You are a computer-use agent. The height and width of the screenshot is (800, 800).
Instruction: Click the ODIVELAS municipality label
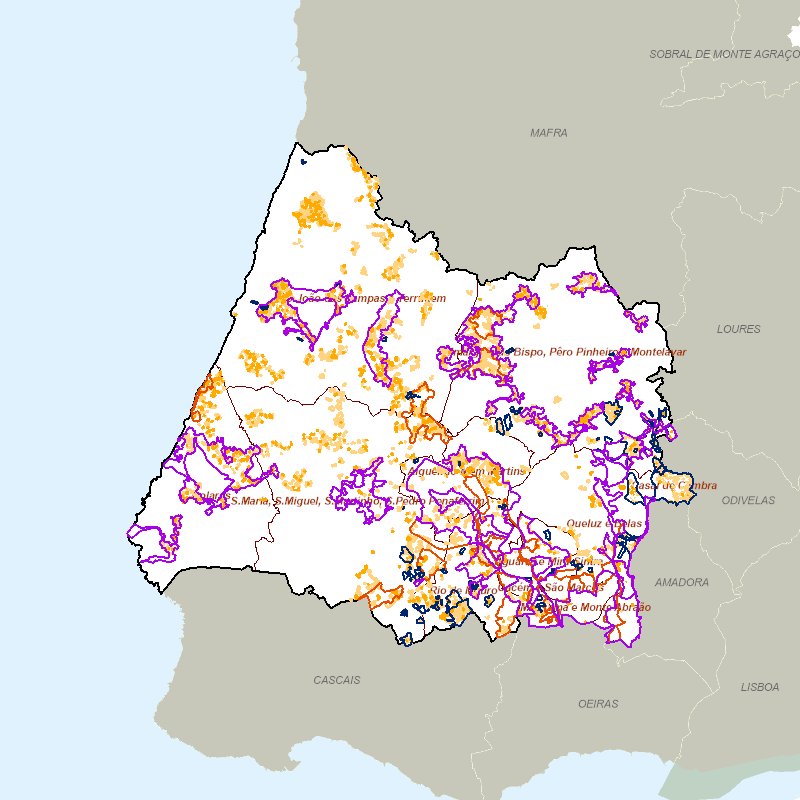746,500
